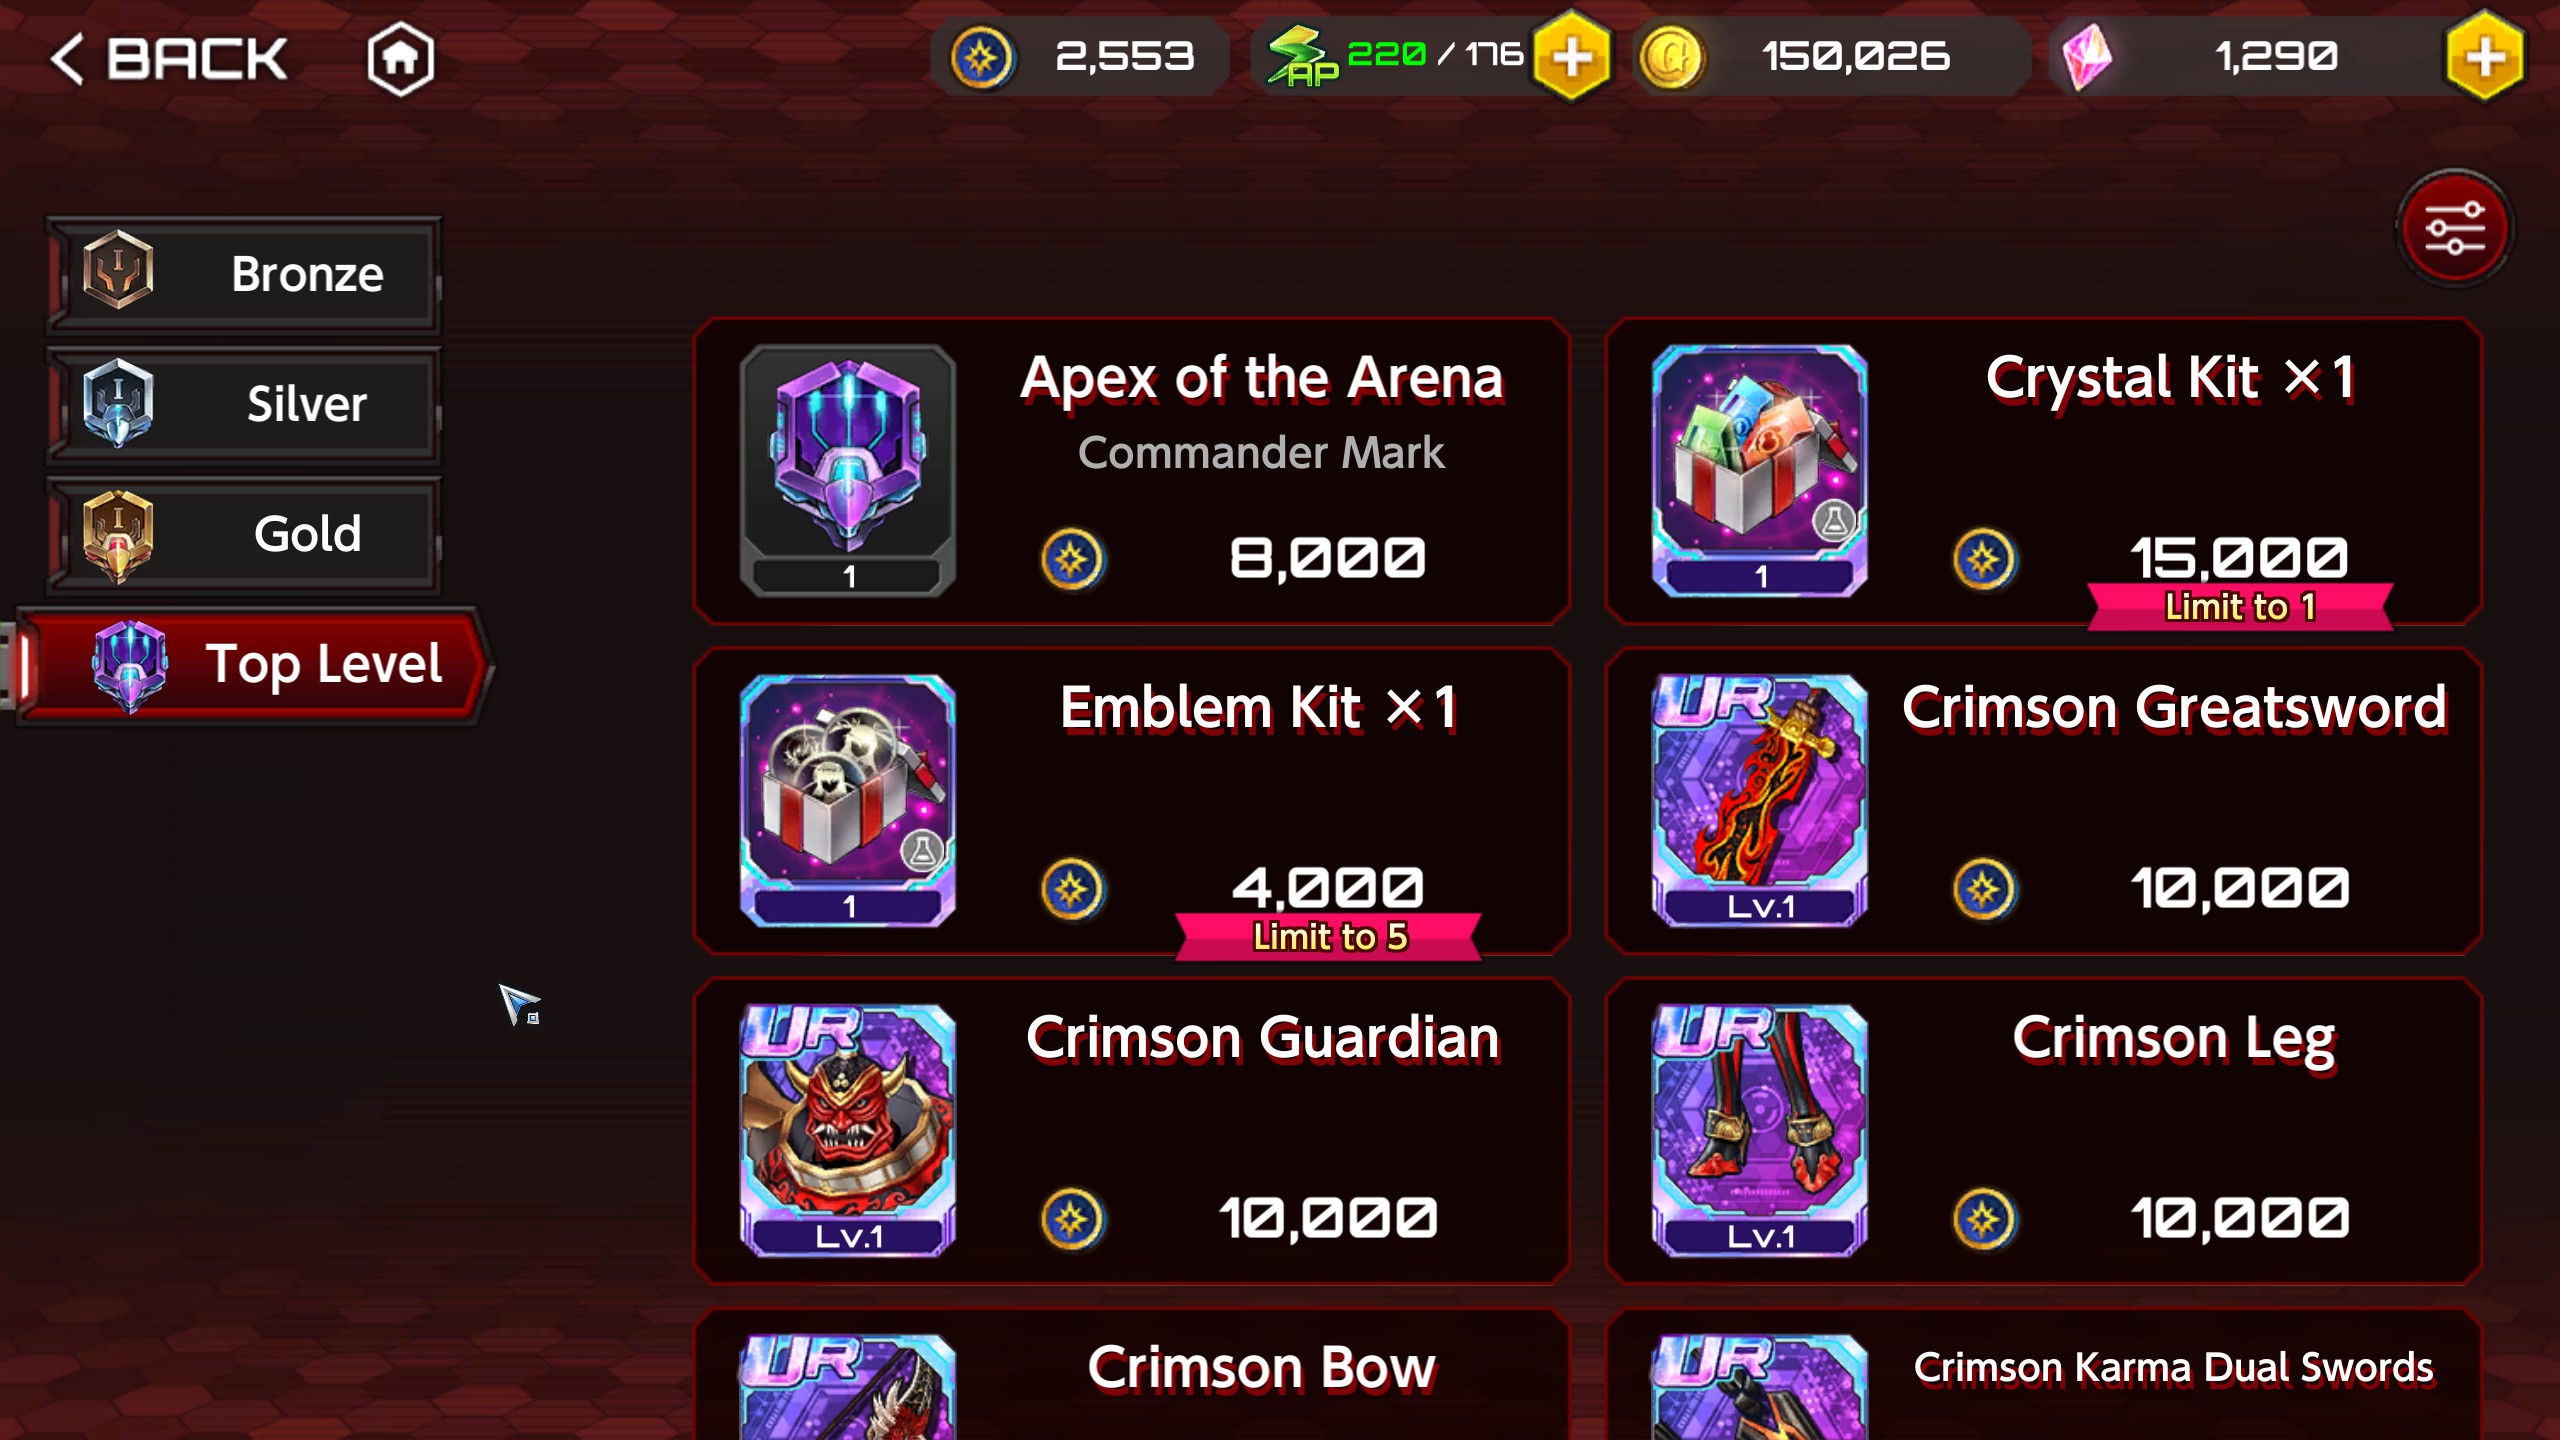Add more AP with plus icon

pyautogui.click(x=1572, y=56)
